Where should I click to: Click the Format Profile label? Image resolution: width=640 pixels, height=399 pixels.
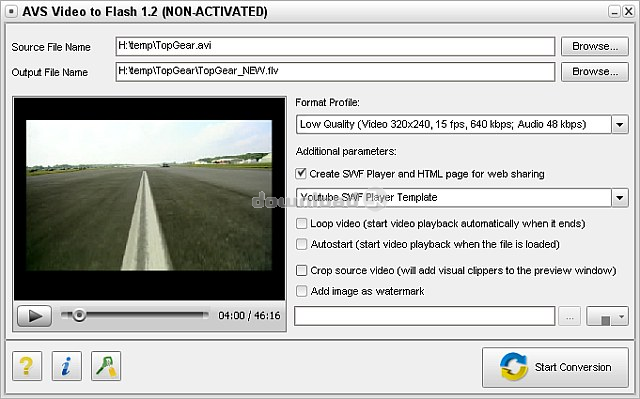click(x=327, y=102)
